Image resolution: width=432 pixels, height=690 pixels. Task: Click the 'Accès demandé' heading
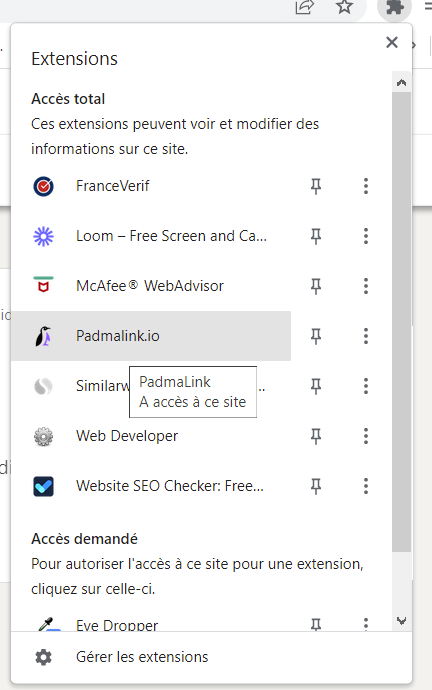point(84,539)
